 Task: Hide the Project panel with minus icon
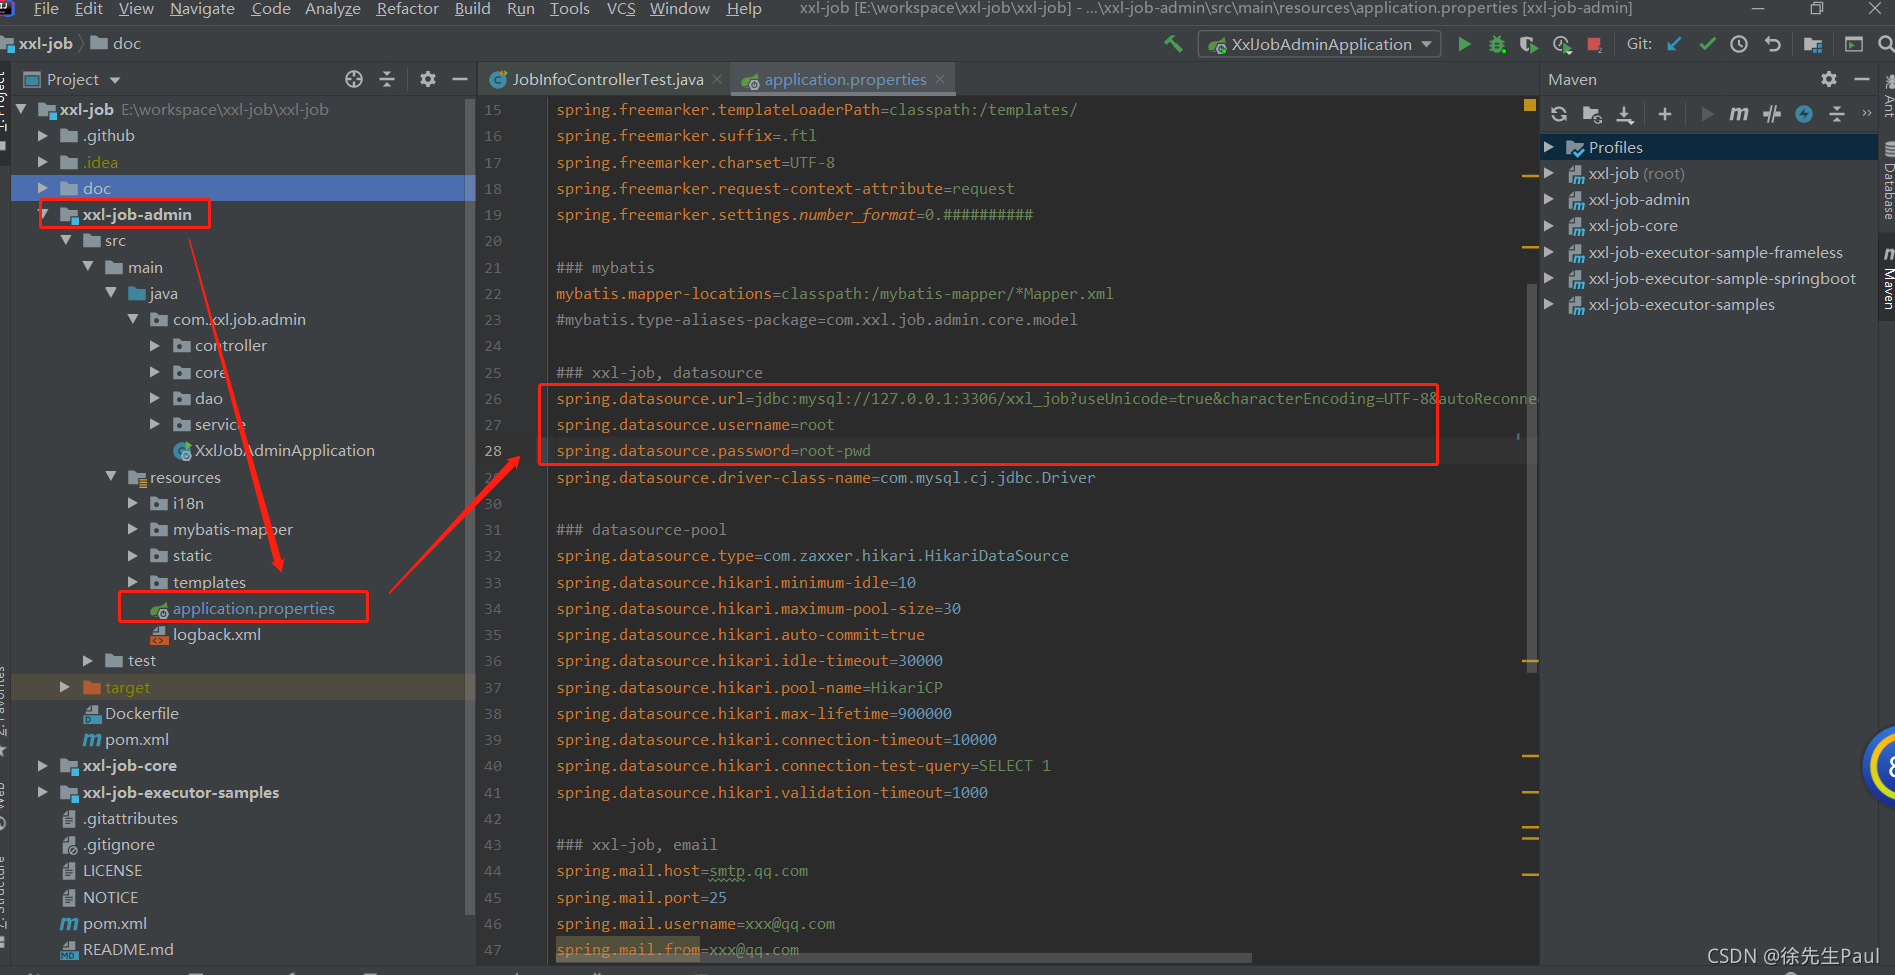[x=460, y=79]
